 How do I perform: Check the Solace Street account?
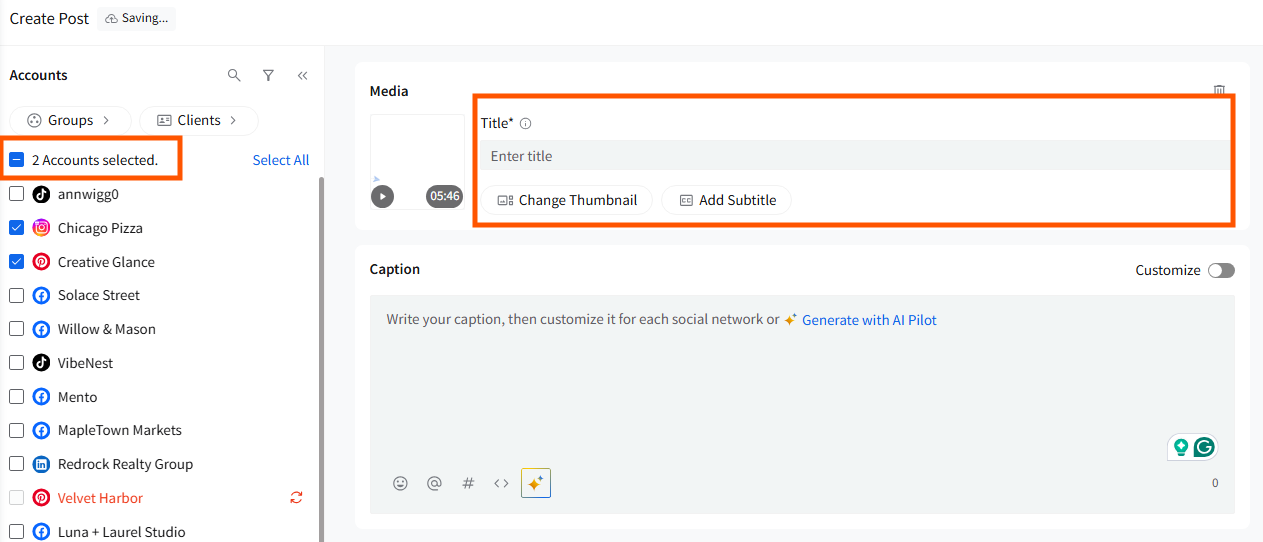pos(17,295)
